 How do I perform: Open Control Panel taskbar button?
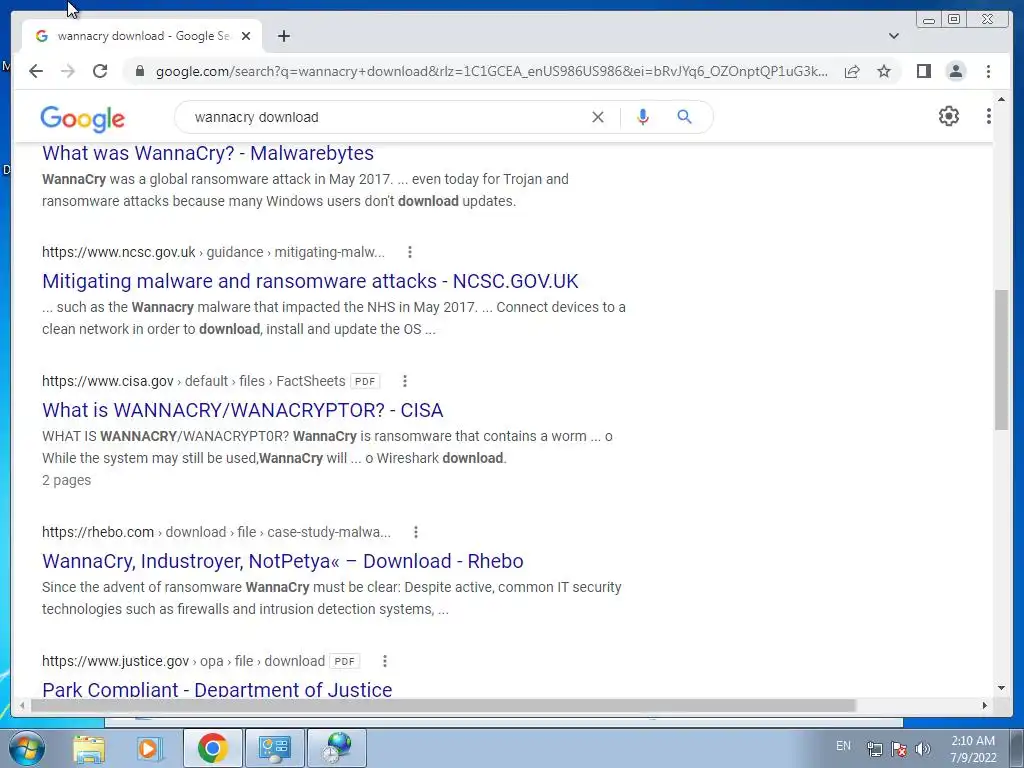click(274, 748)
